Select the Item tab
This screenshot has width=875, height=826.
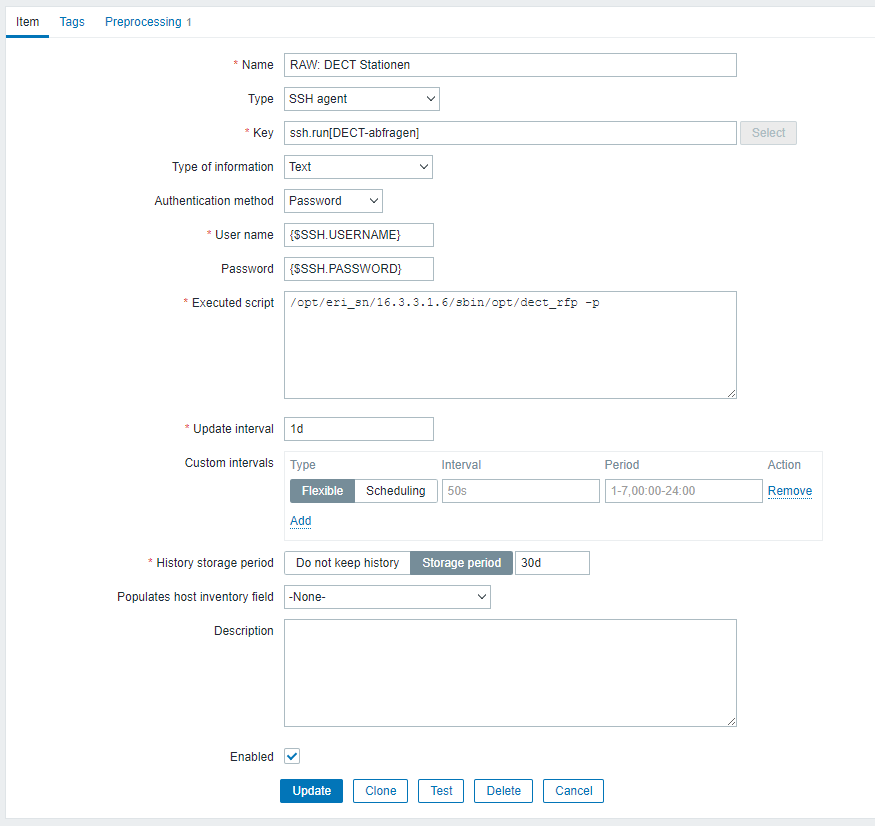27,22
